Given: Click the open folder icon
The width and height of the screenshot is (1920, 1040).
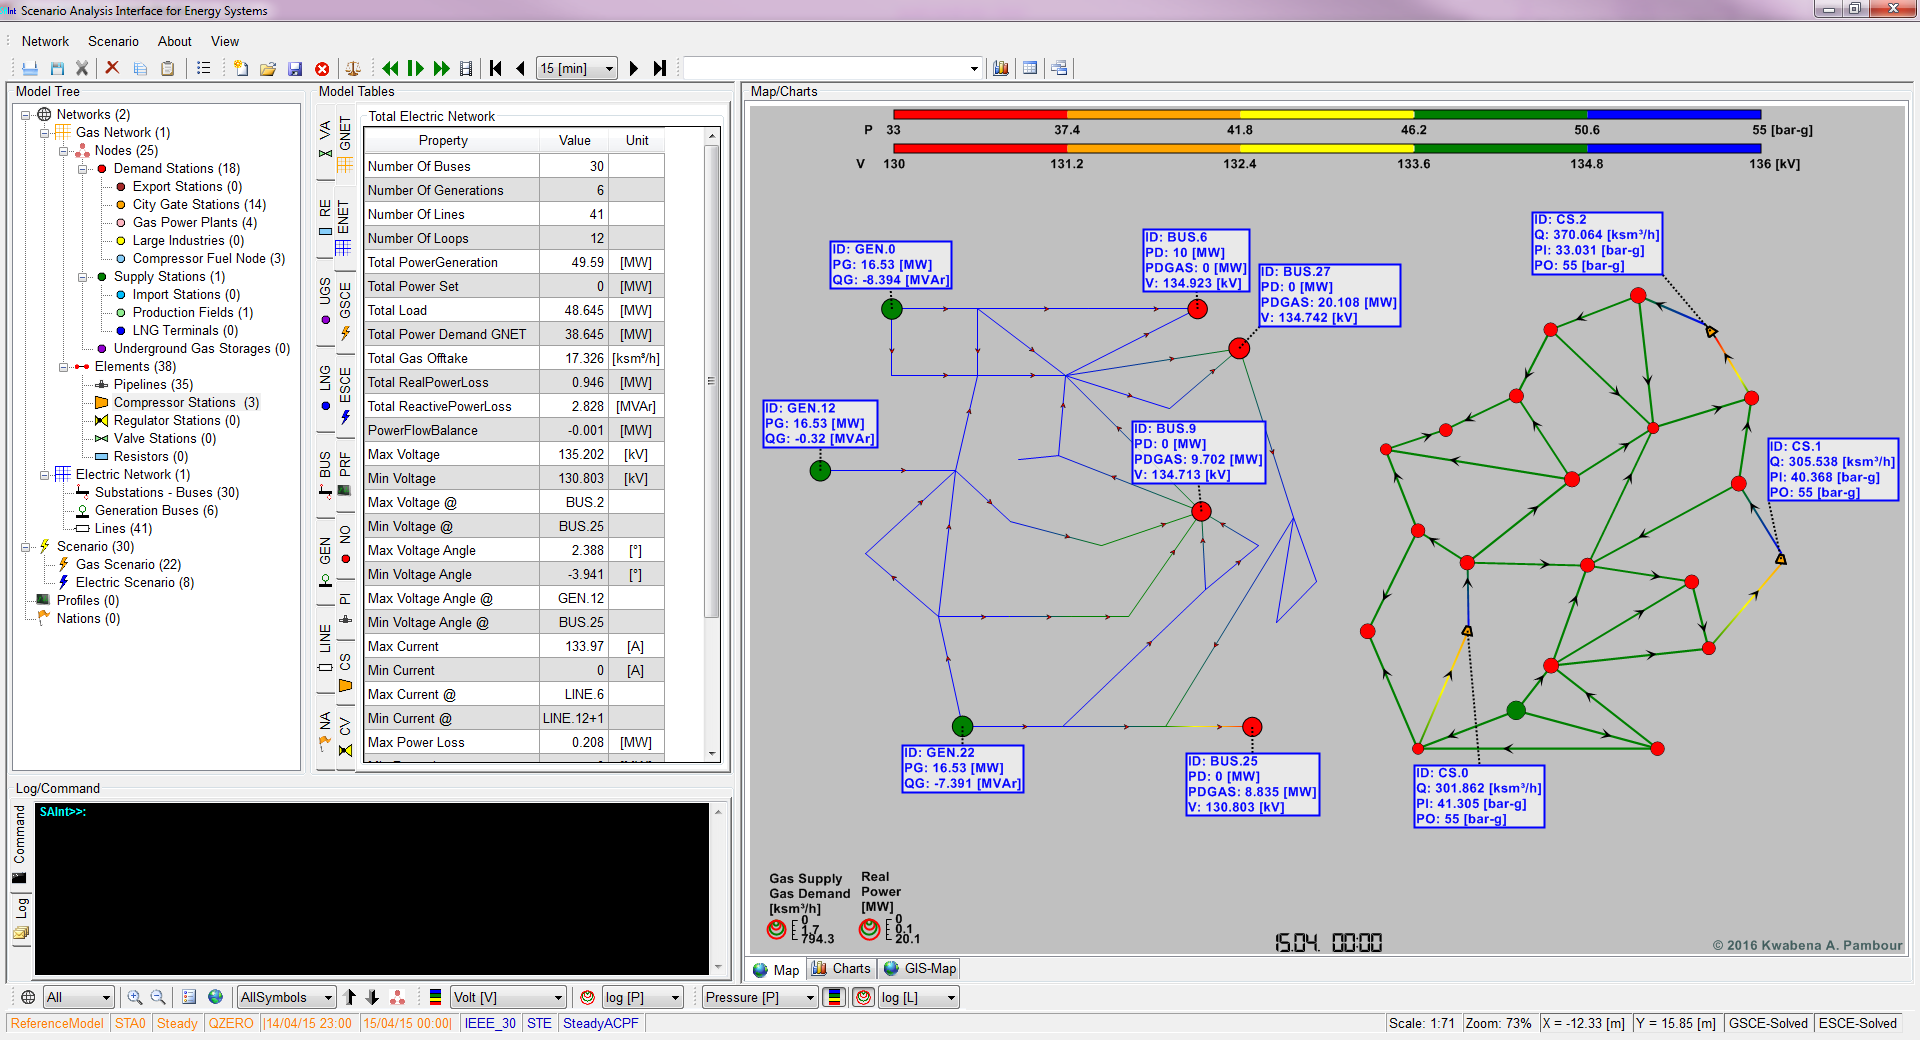Looking at the screenshot, I should pyautogui.click(x=267, y=69).
